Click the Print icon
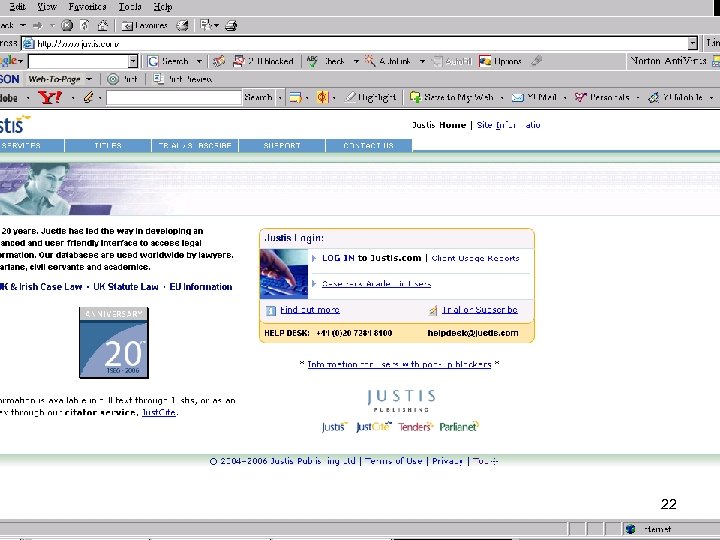Image resolution: width=720 pixels, height=540 pixels. click(231, 26)
